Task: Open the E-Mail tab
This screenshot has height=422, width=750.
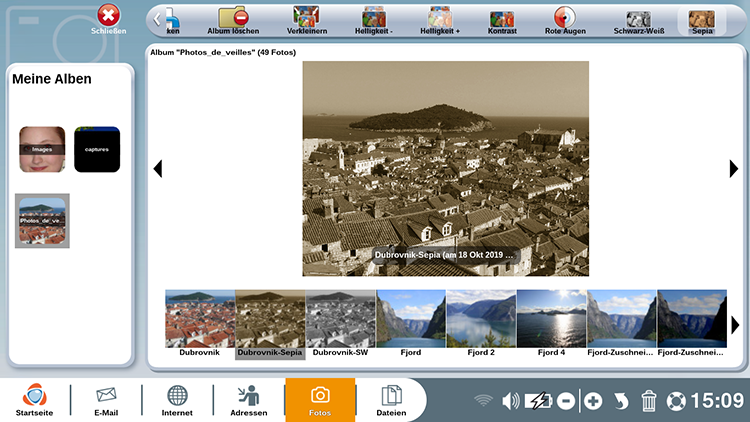Action: click(106, 400)
